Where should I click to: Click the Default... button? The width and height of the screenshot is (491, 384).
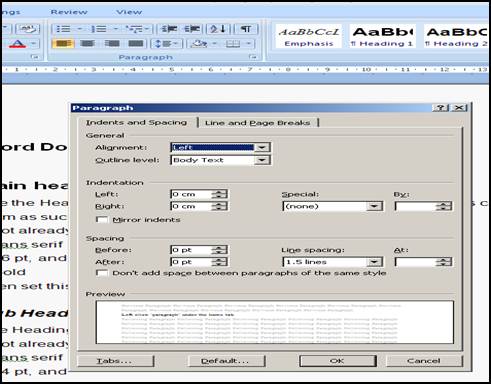pyautogui.click(x=227, y=361)
